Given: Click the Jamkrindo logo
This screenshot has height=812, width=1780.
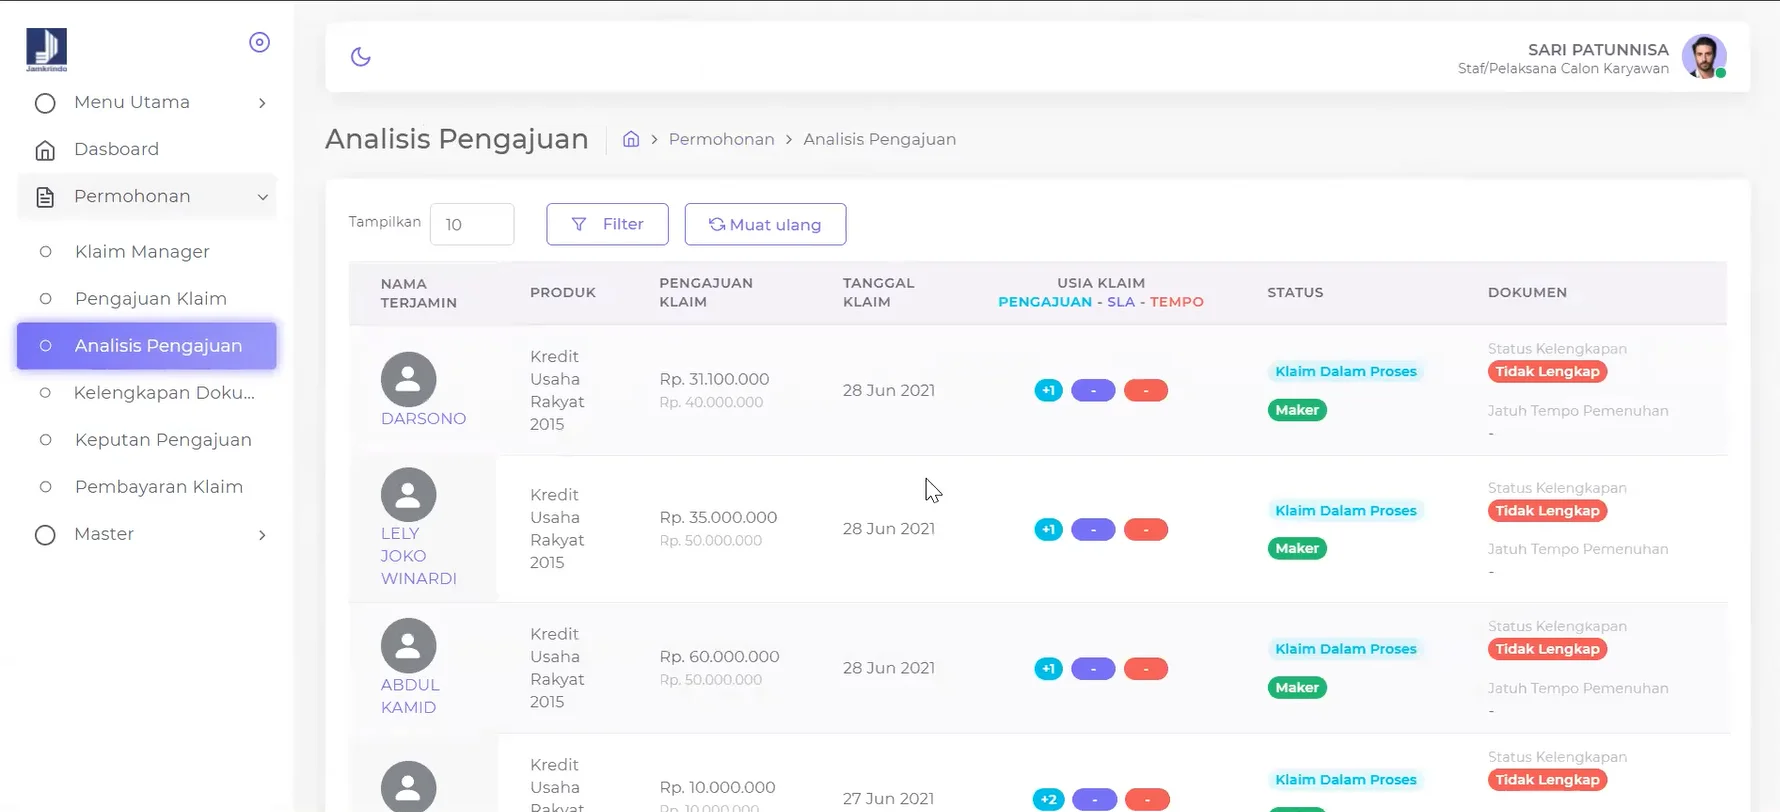Looking at the screenshot, I should tap(46, 49).
